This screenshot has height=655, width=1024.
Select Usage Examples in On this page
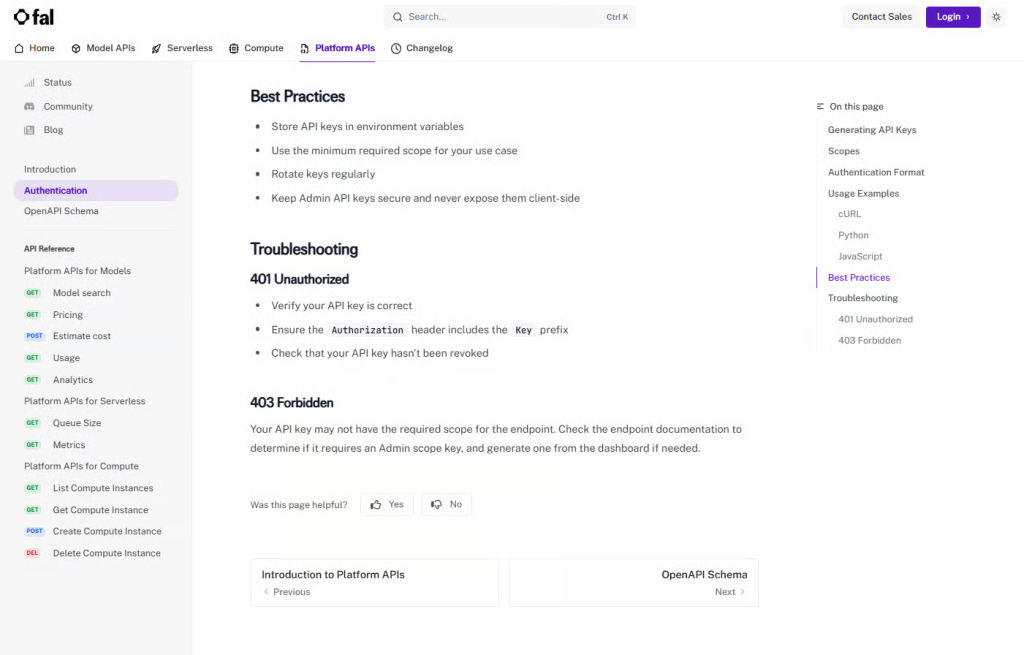click(863, 193)
